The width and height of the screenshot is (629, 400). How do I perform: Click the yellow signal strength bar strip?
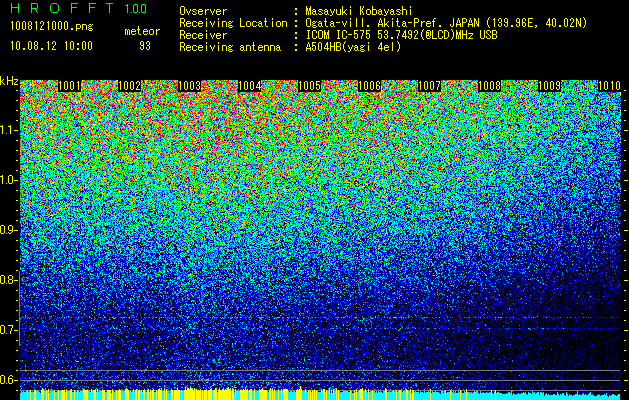point(321,394)
